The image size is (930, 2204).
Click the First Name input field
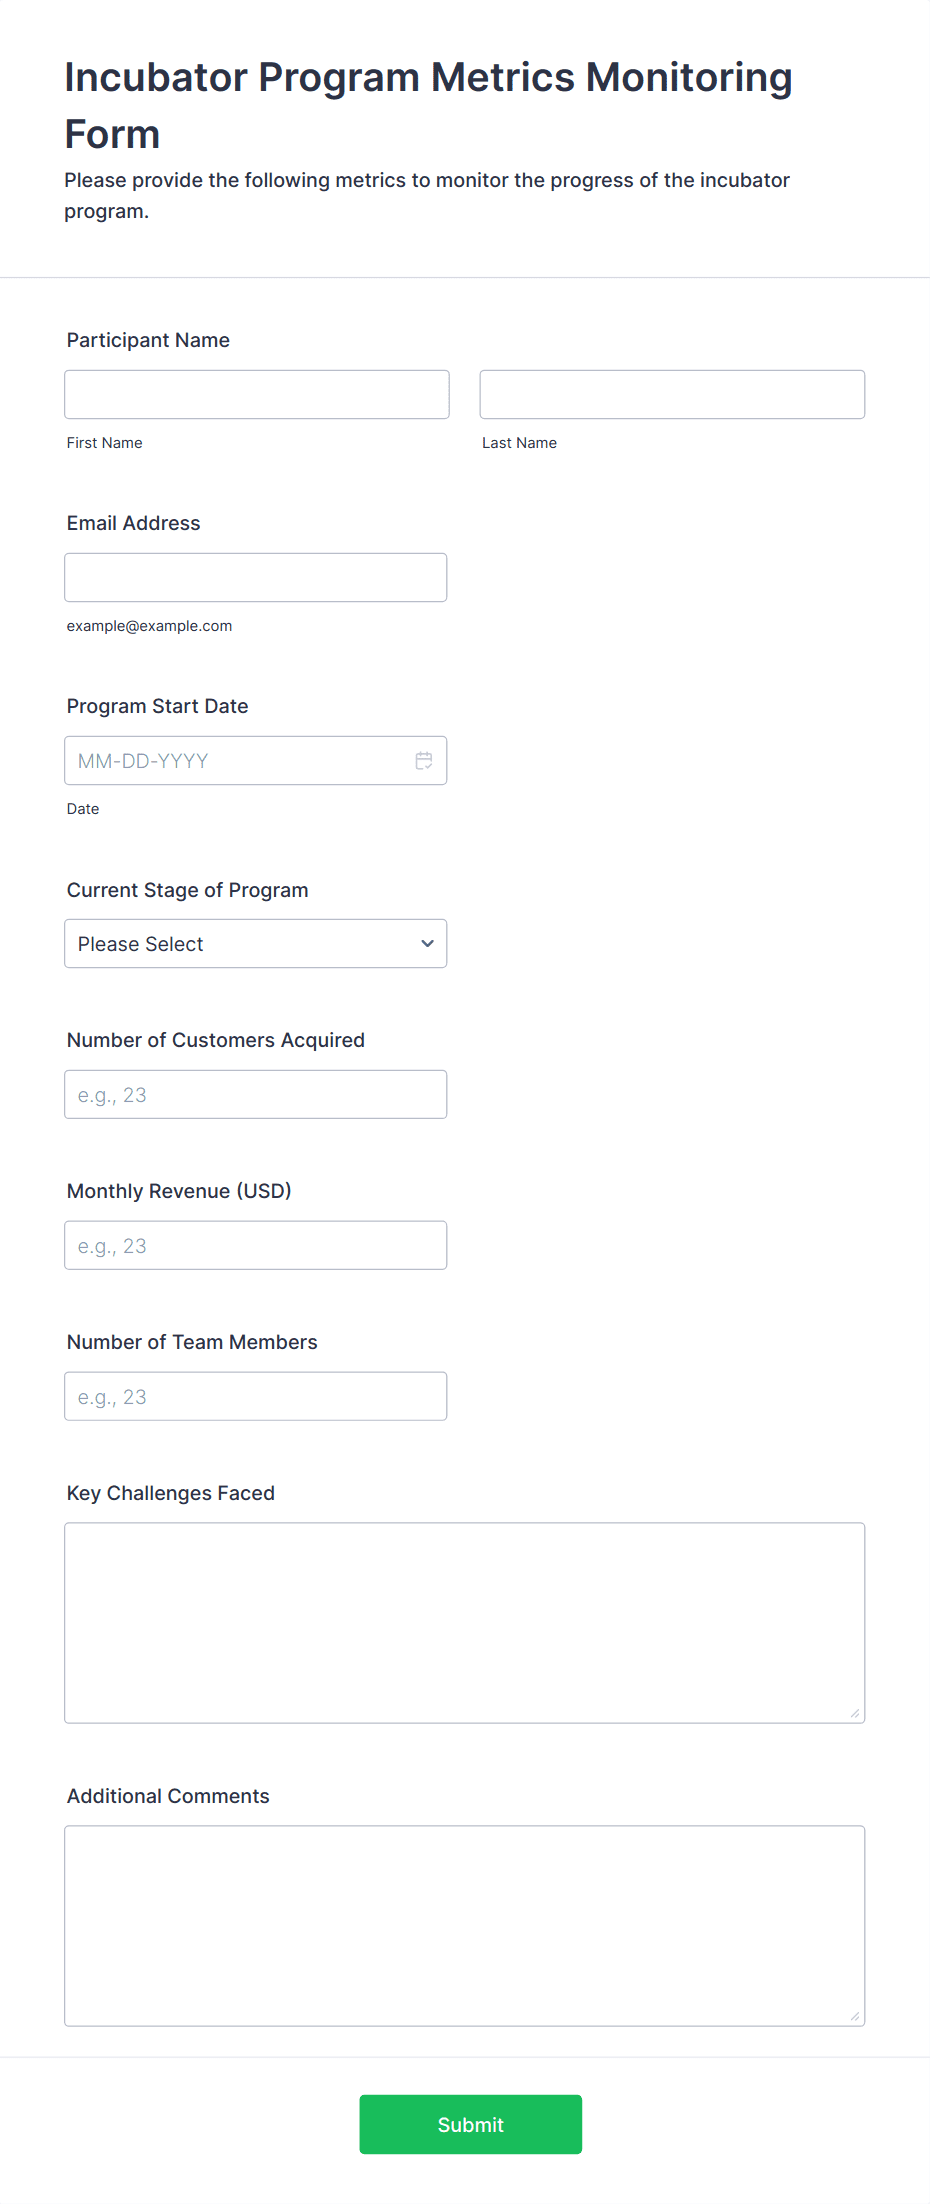pos(257,395)
